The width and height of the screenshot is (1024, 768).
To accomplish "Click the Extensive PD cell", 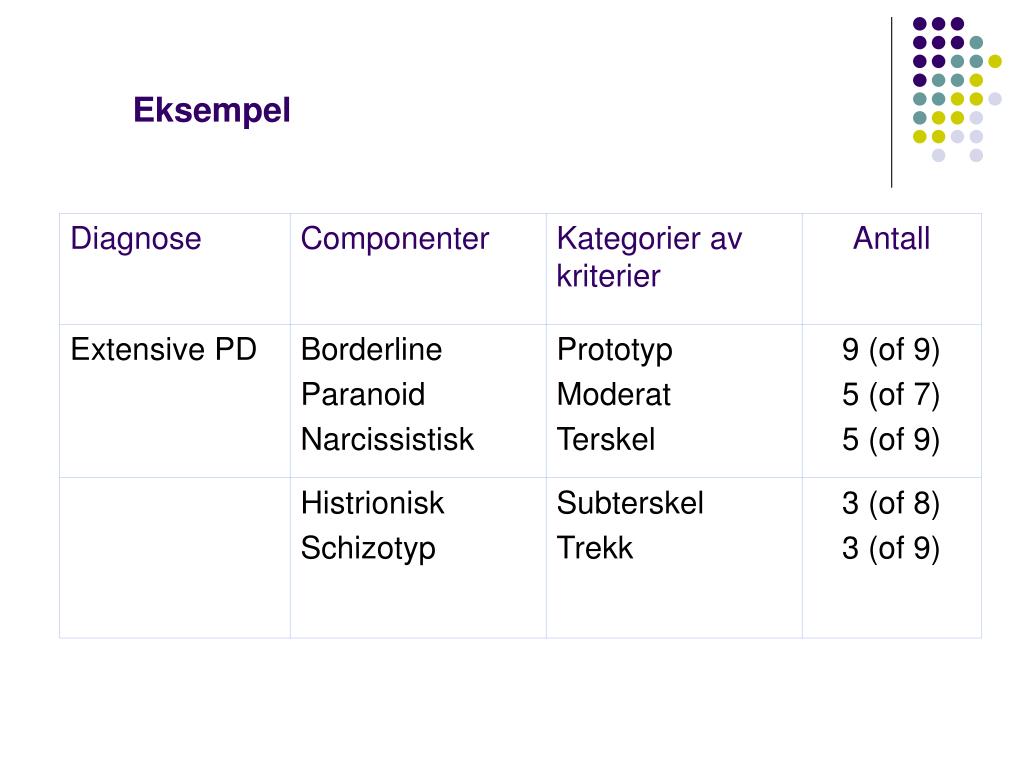I will [163, 349].
